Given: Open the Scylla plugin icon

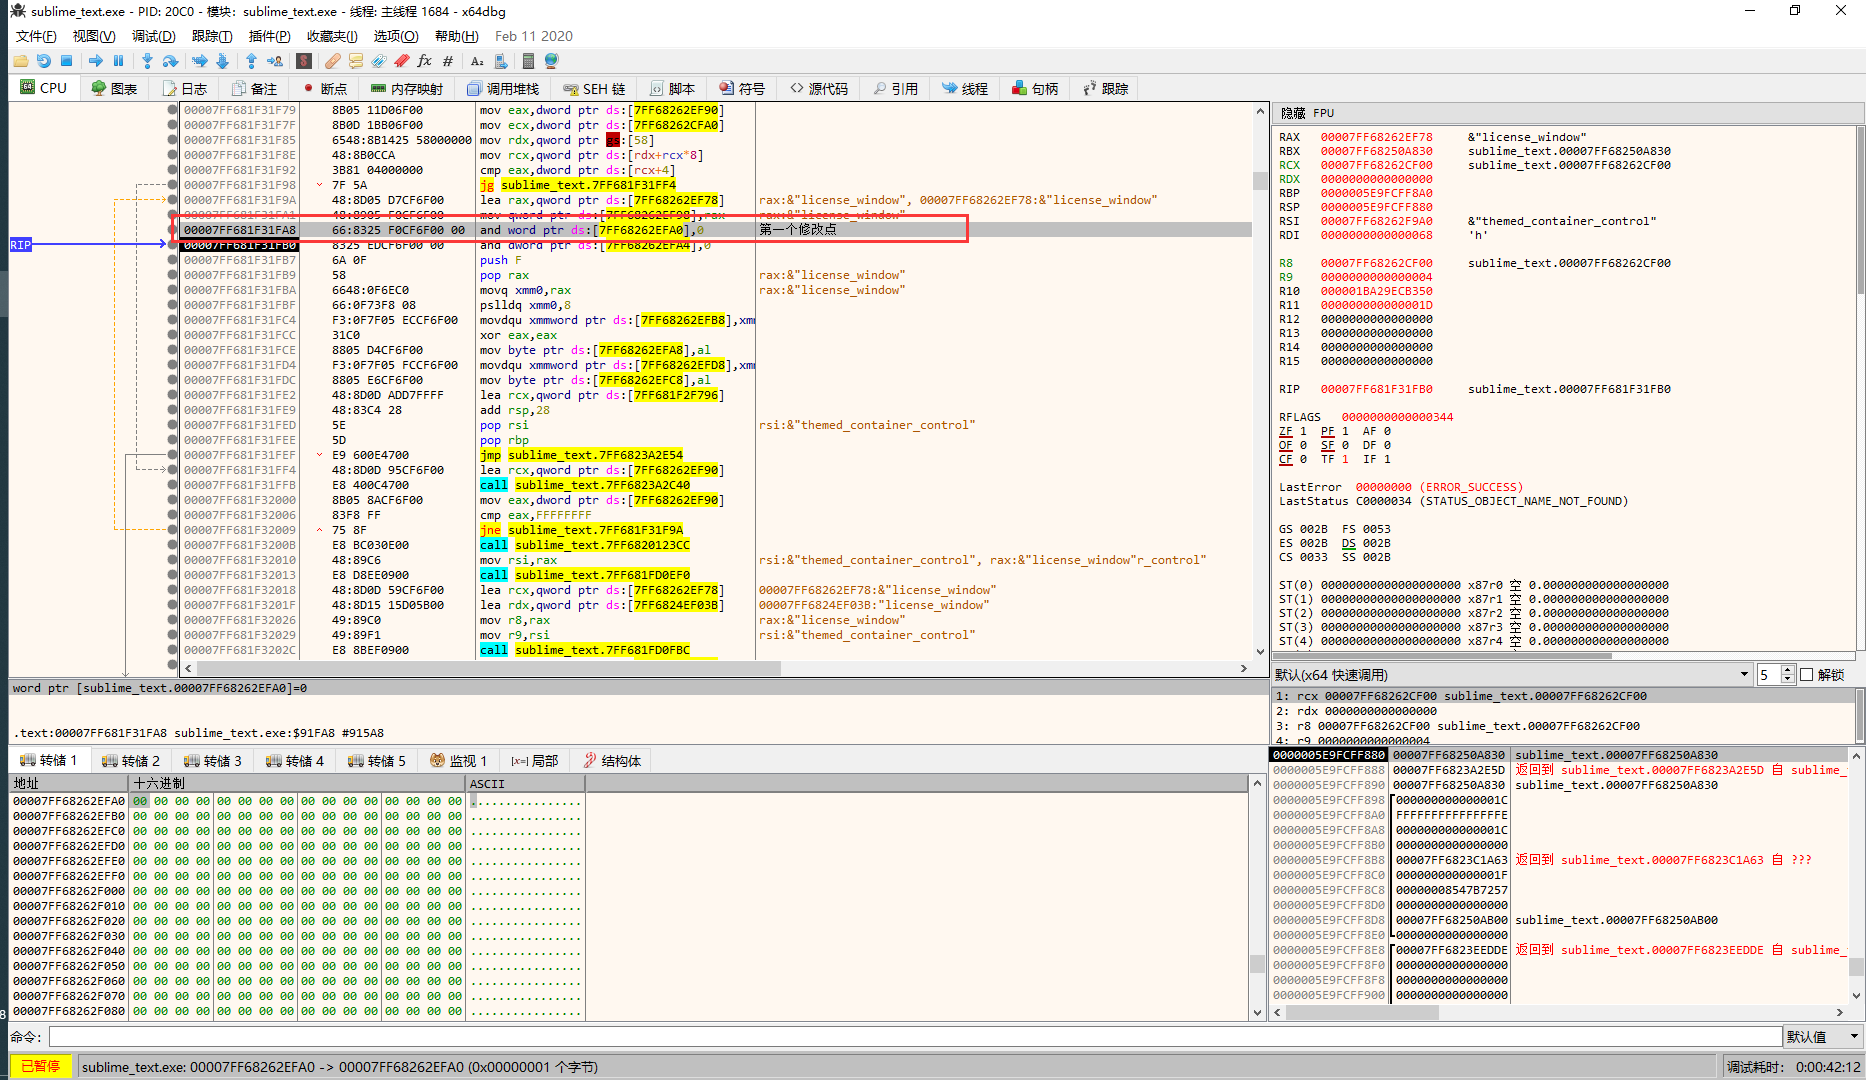Looking at the screenshot, I should coord(304,61).
